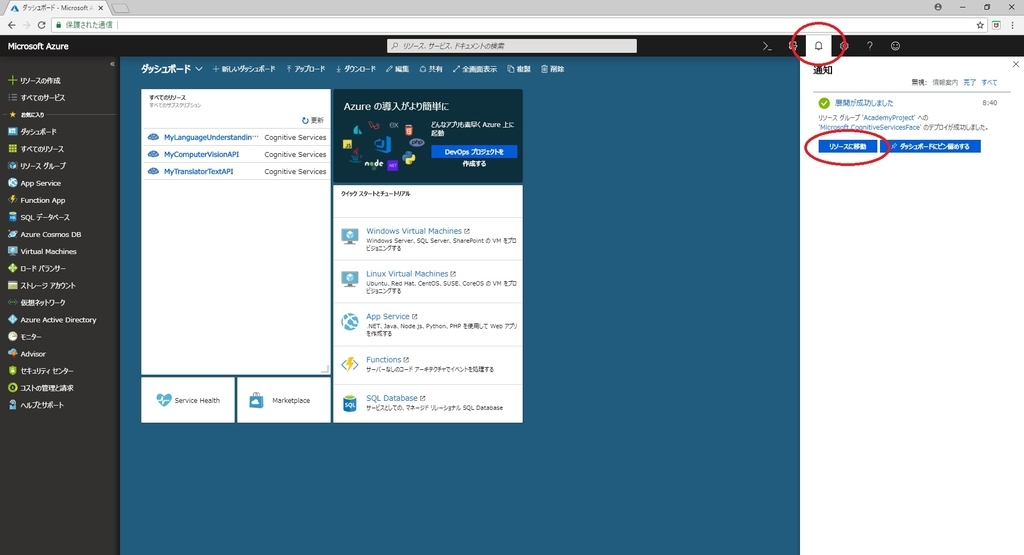Open the App Service quickstart link
1024x555 pixels.
[x=392, y=316]
